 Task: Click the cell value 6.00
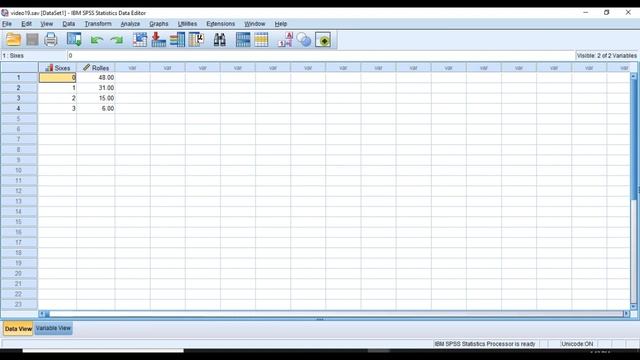point(96,108)
